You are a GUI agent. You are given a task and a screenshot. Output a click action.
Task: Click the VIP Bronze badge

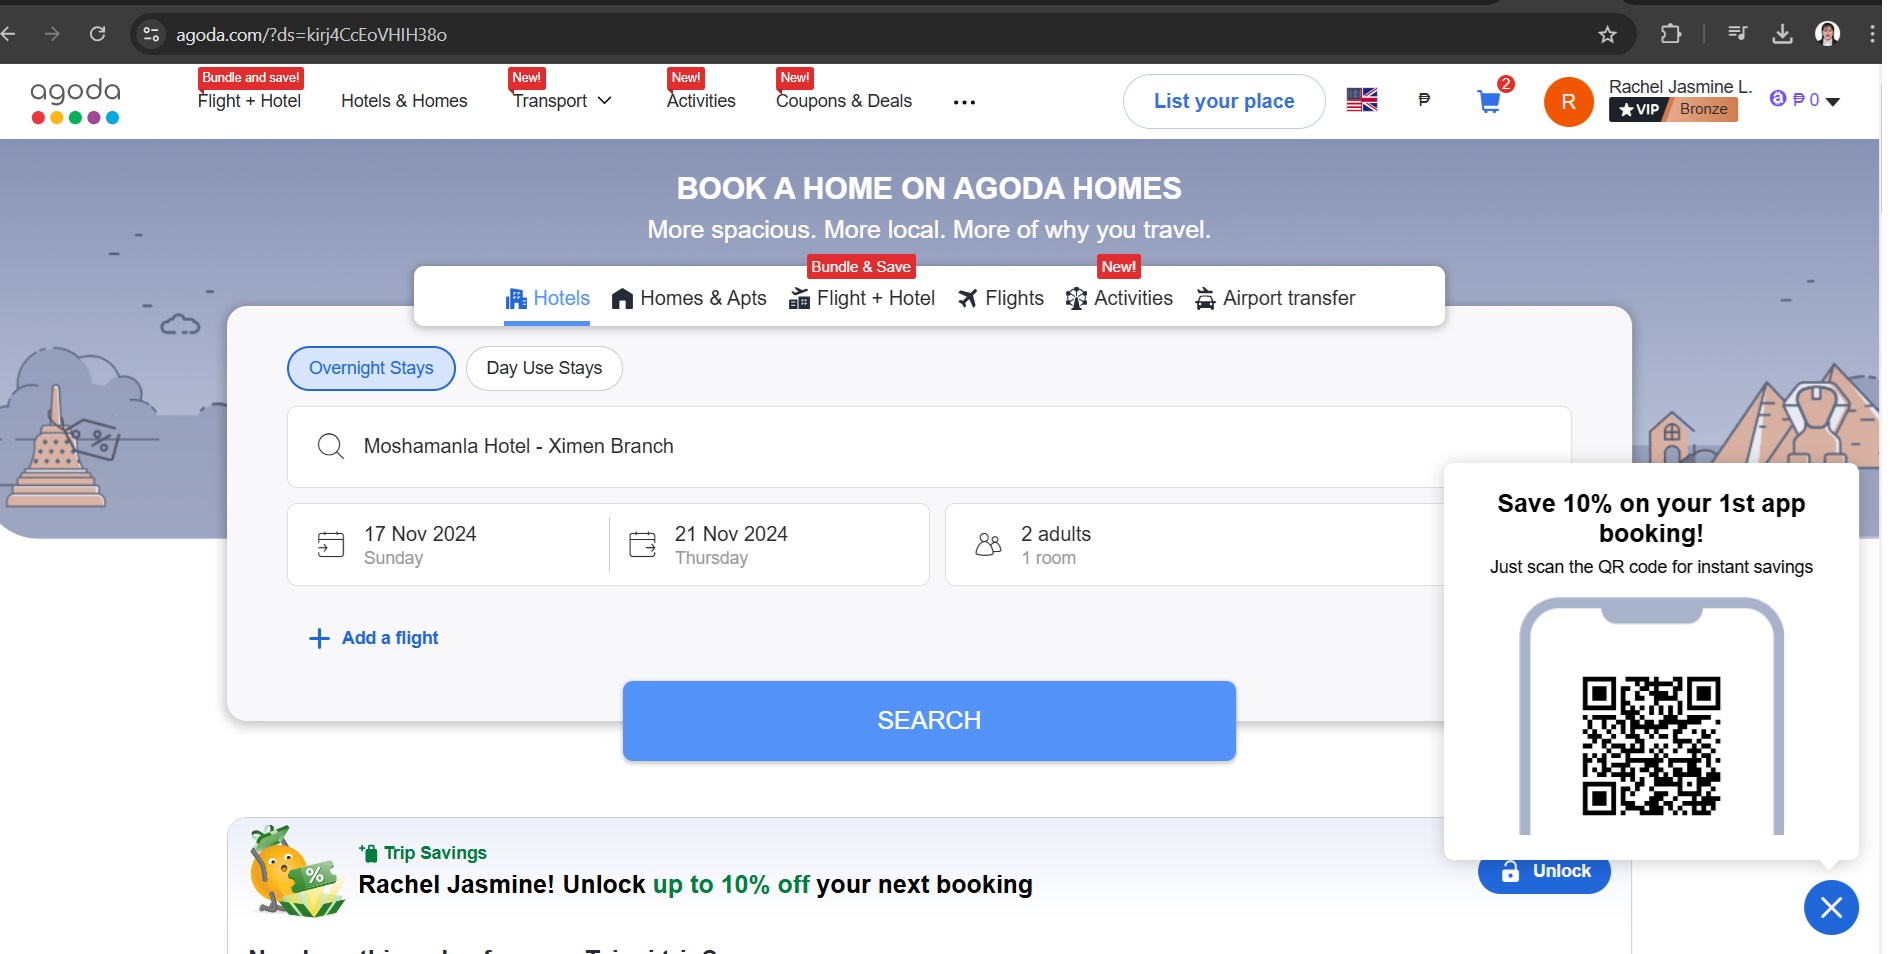1673,110
